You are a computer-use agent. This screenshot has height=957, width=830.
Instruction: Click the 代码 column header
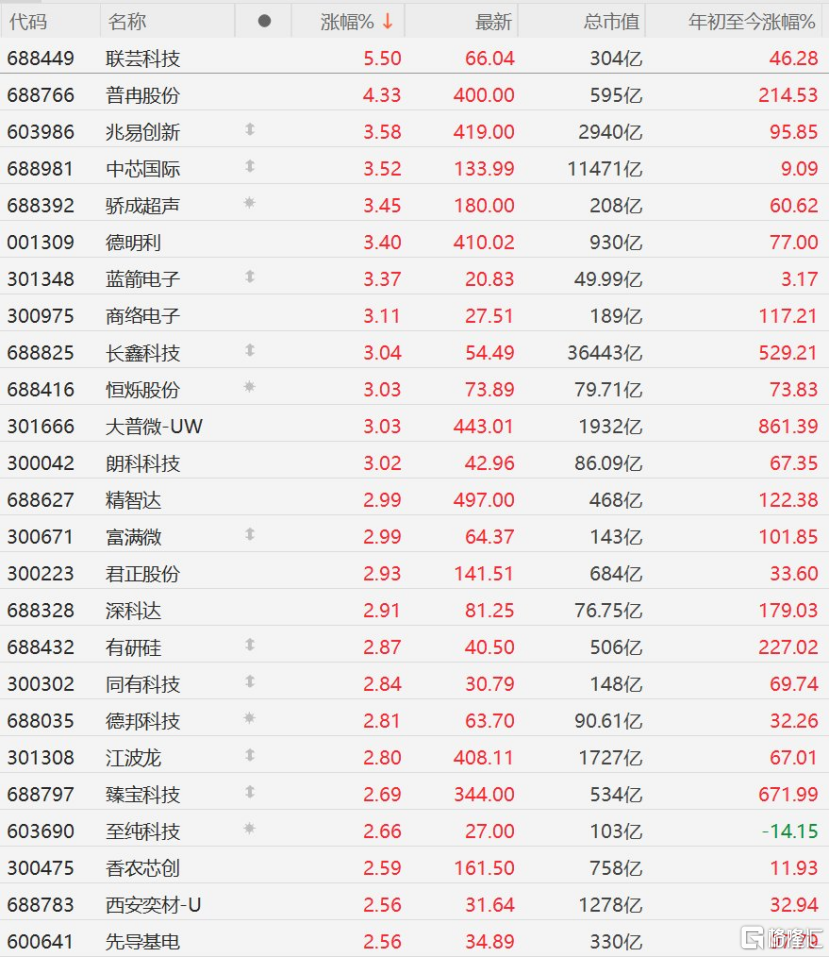pyautogui.click(x=28, y=22)
